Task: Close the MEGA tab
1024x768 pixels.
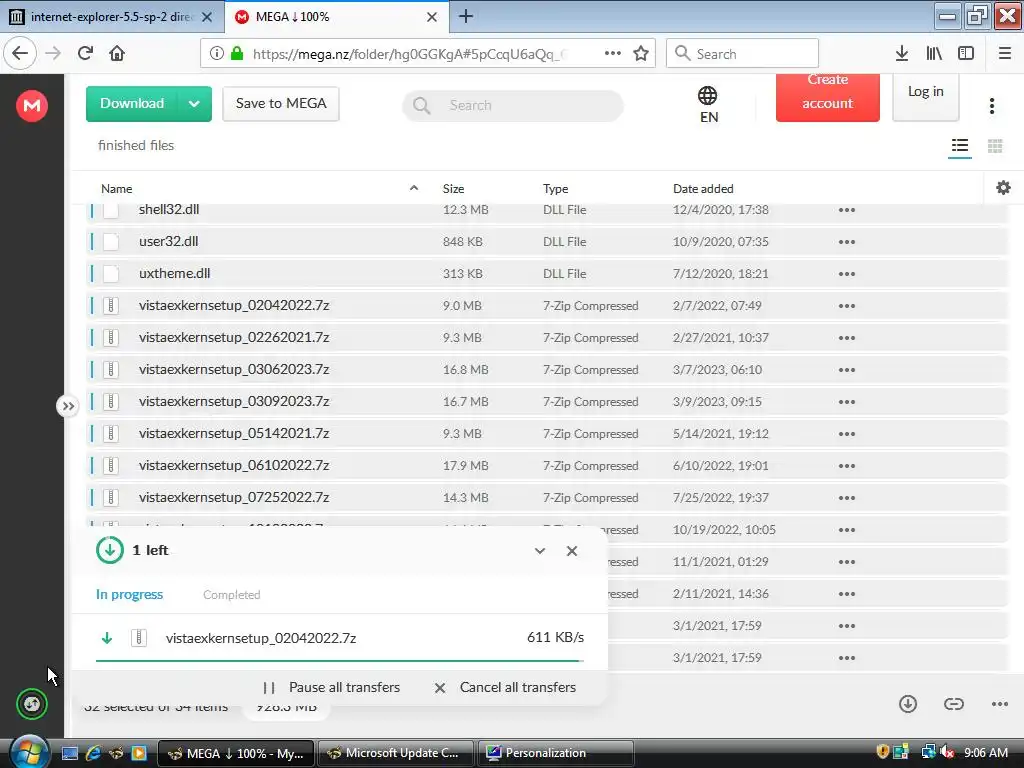Action: [x=432, y=17]
